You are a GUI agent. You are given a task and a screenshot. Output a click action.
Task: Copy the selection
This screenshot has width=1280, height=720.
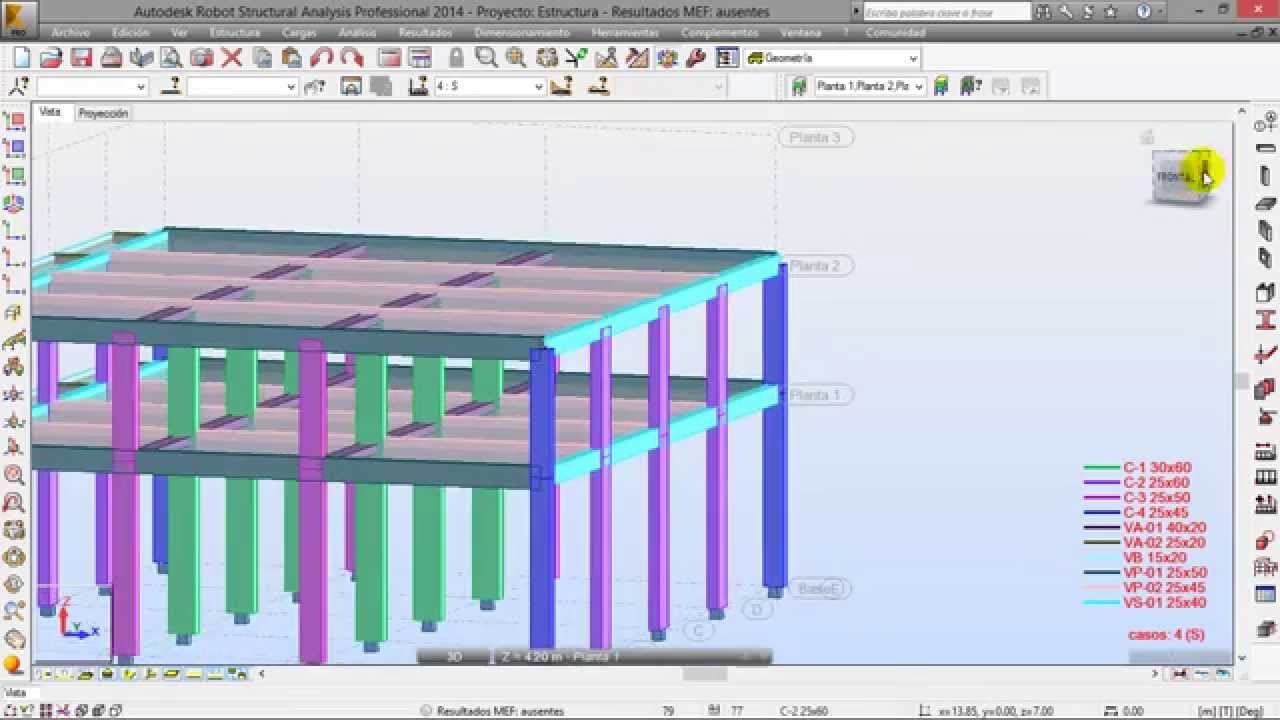coord(262,58)
